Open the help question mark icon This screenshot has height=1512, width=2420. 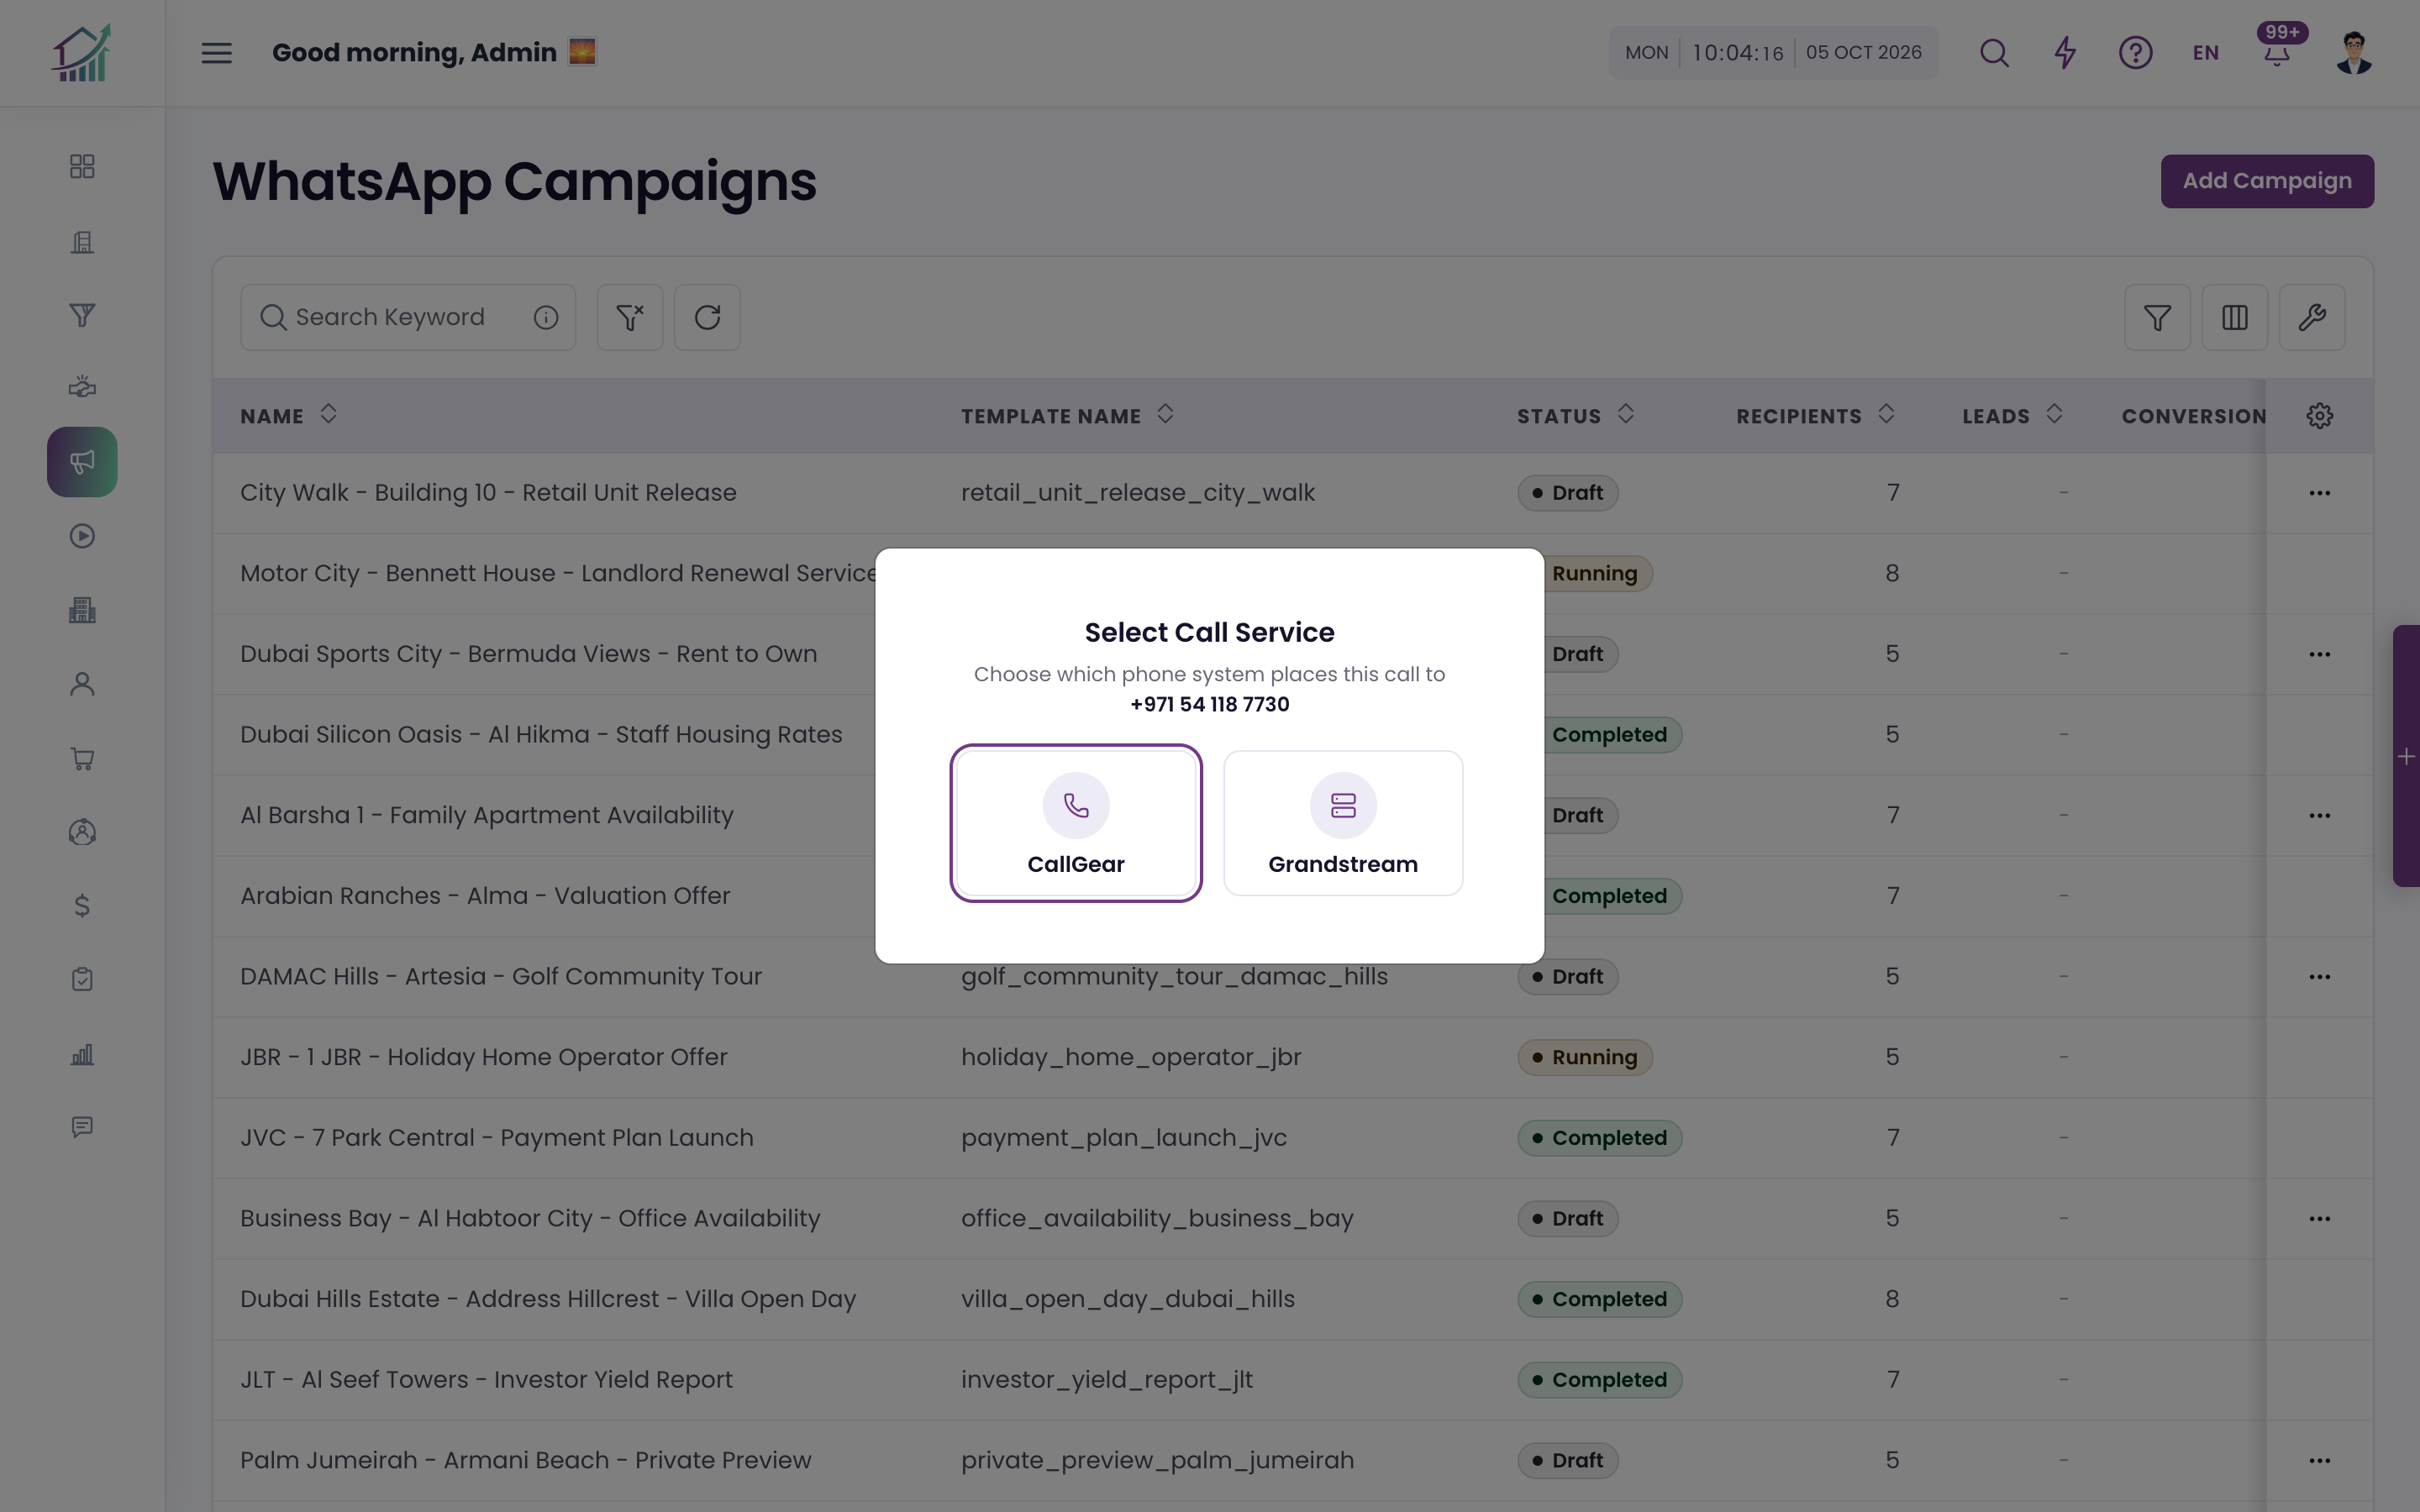point(2135,53)
